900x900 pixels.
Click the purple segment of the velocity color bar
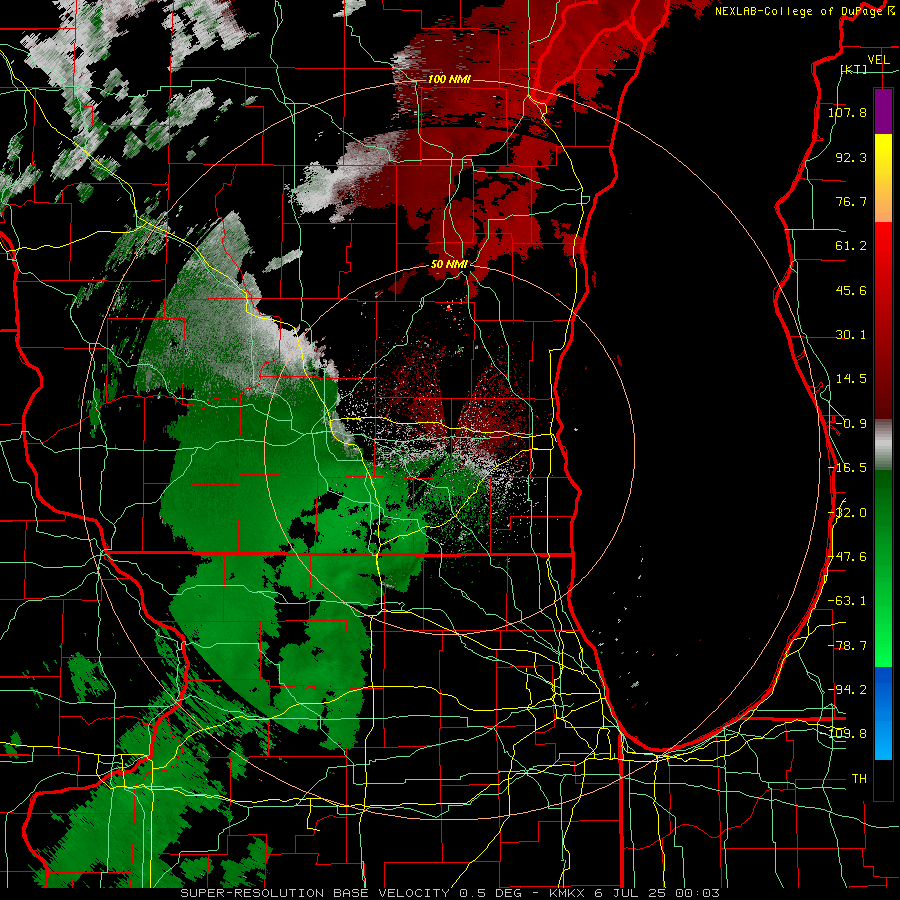883,111
